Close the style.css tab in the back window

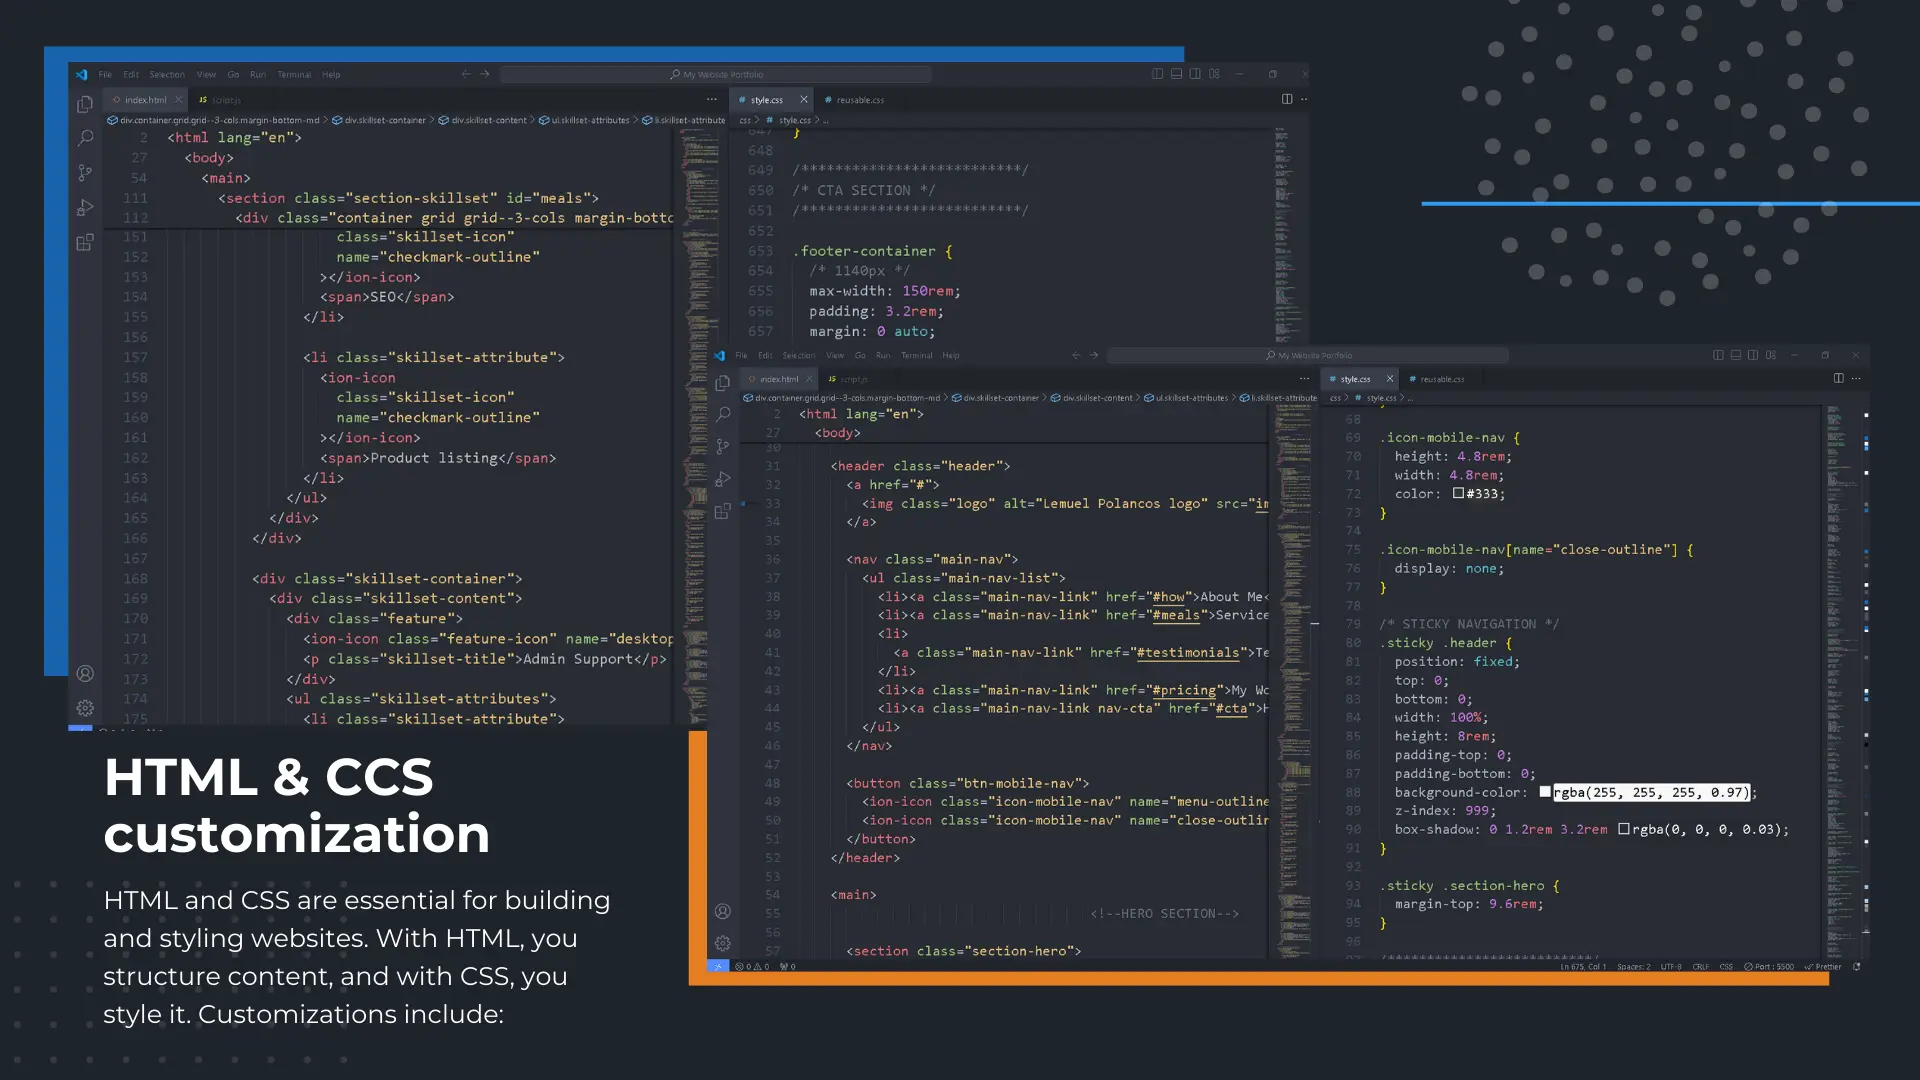click(803, 99)
